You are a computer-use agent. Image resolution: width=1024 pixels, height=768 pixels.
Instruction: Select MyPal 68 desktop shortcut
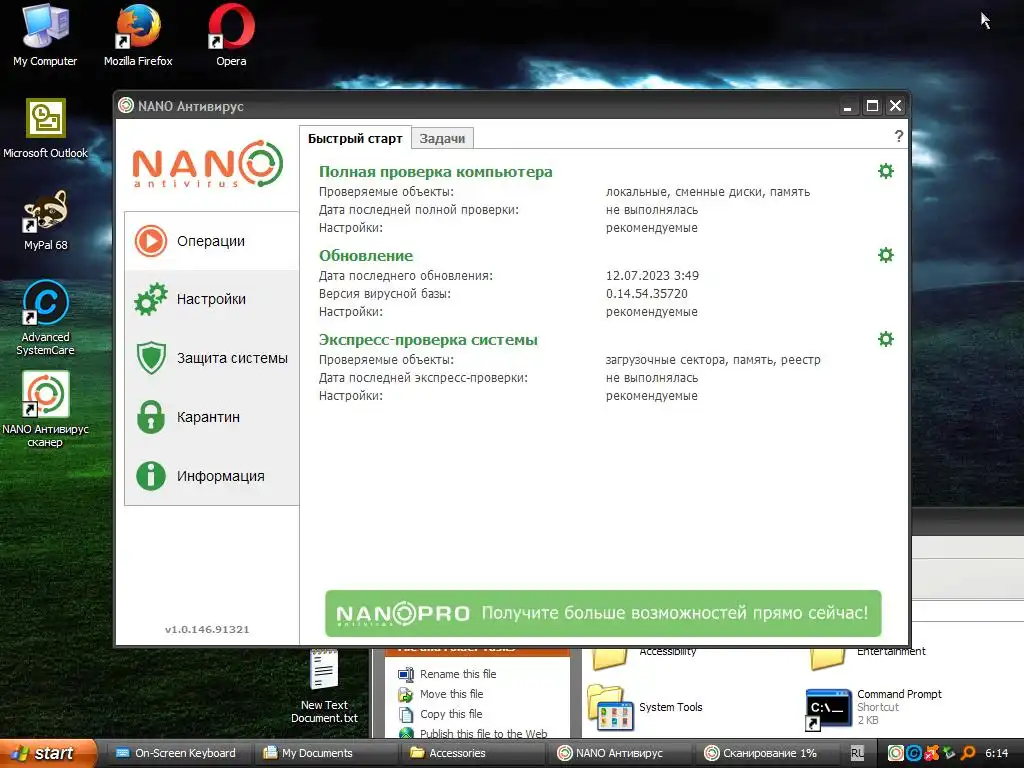(45, 221)
